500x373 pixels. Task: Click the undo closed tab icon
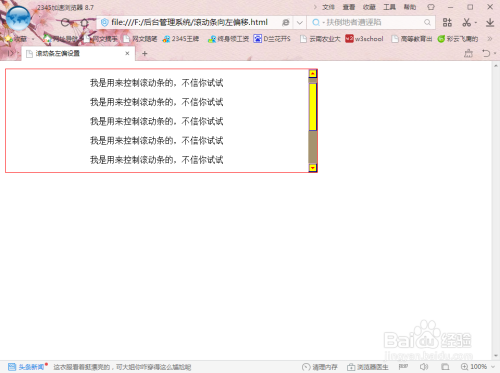click(486, 53)
